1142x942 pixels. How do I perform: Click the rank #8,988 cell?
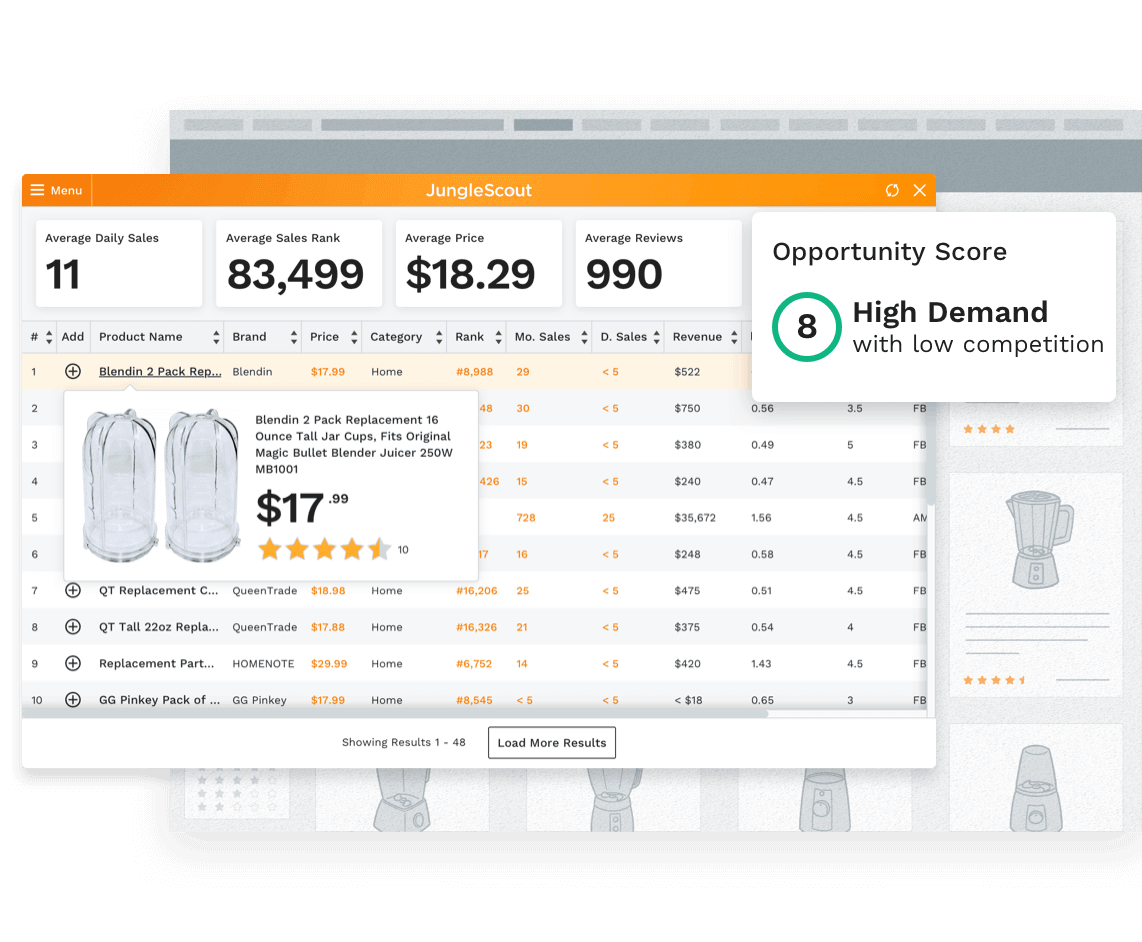click(x=475, y=372)
